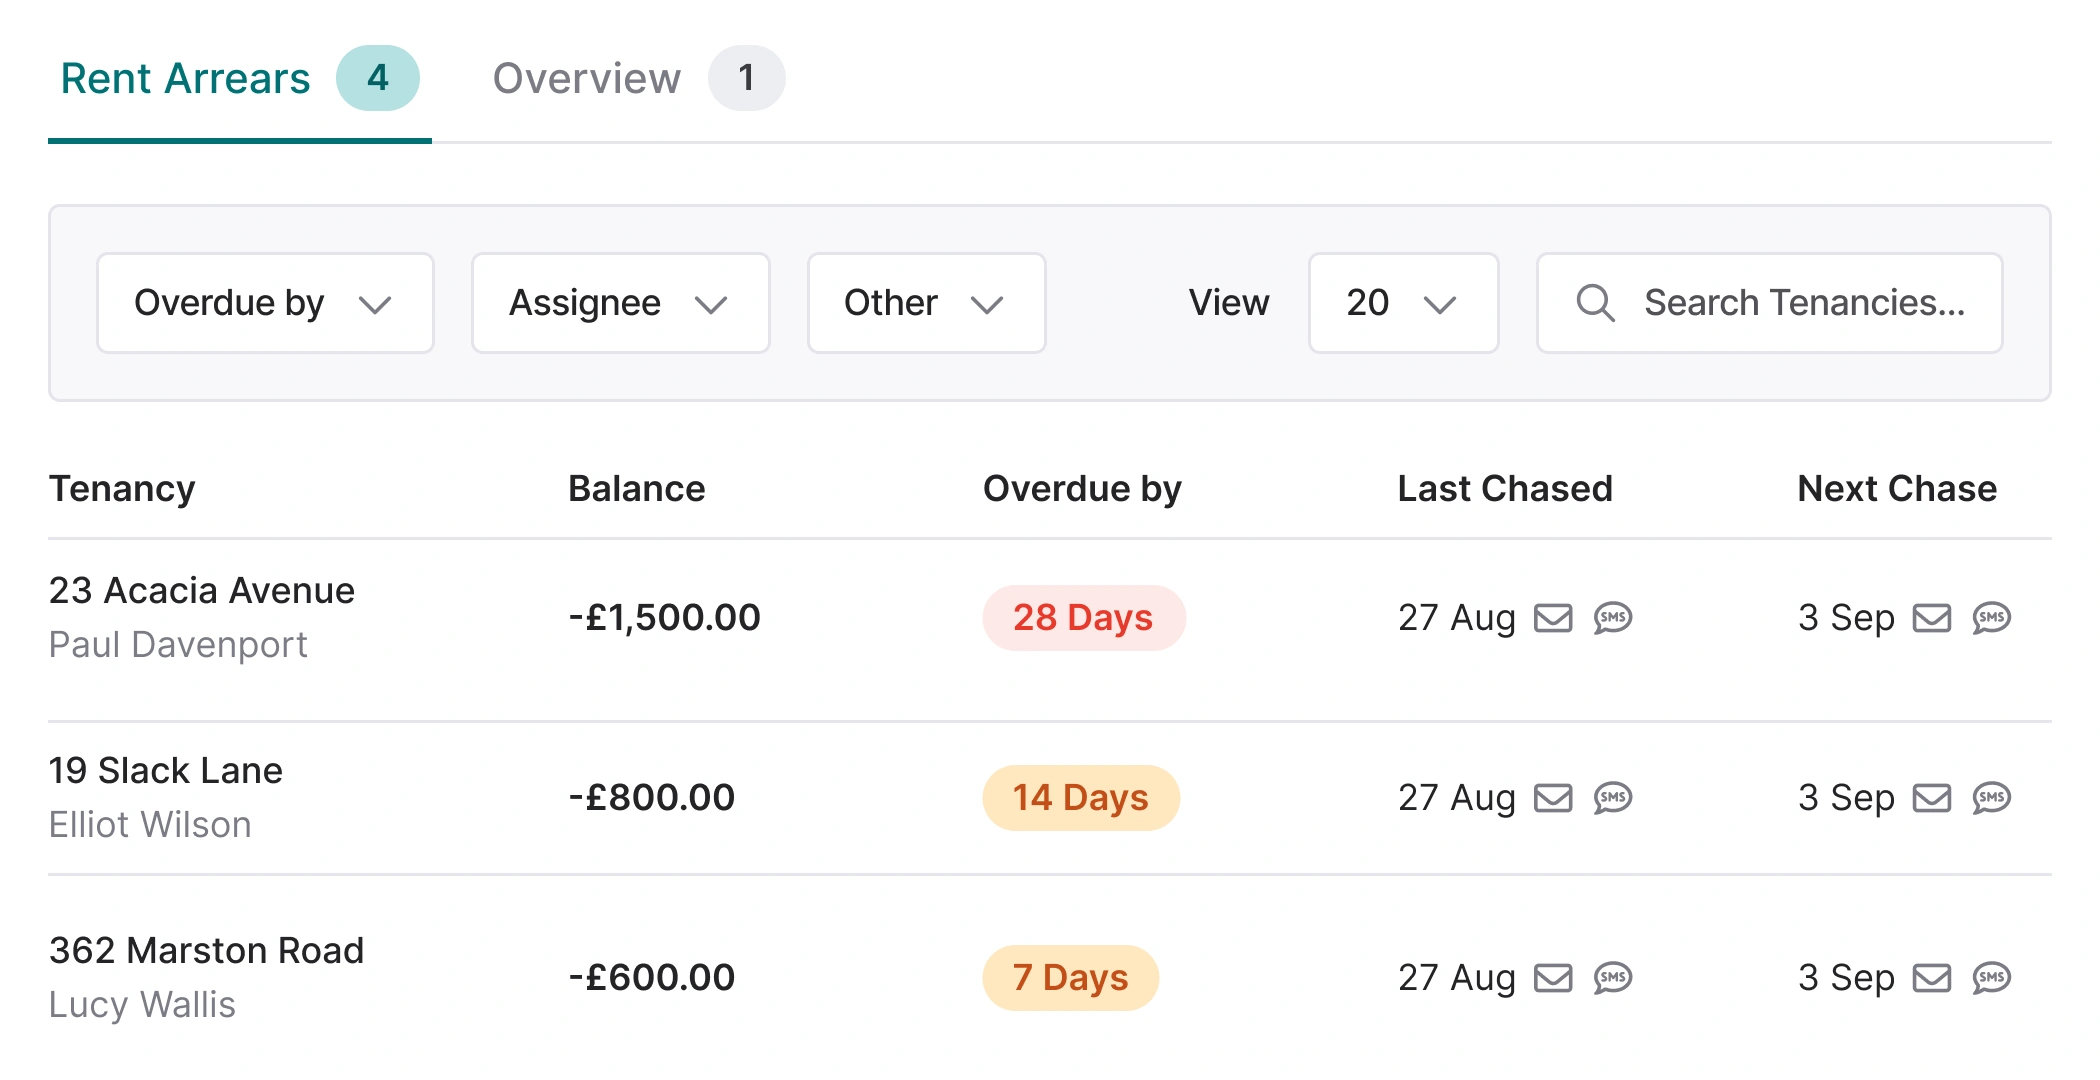This screenshot has width=2100, height=1080.
Task: Click the SMS icon for 19 Slack Lane next chase
Action: 1992,798
